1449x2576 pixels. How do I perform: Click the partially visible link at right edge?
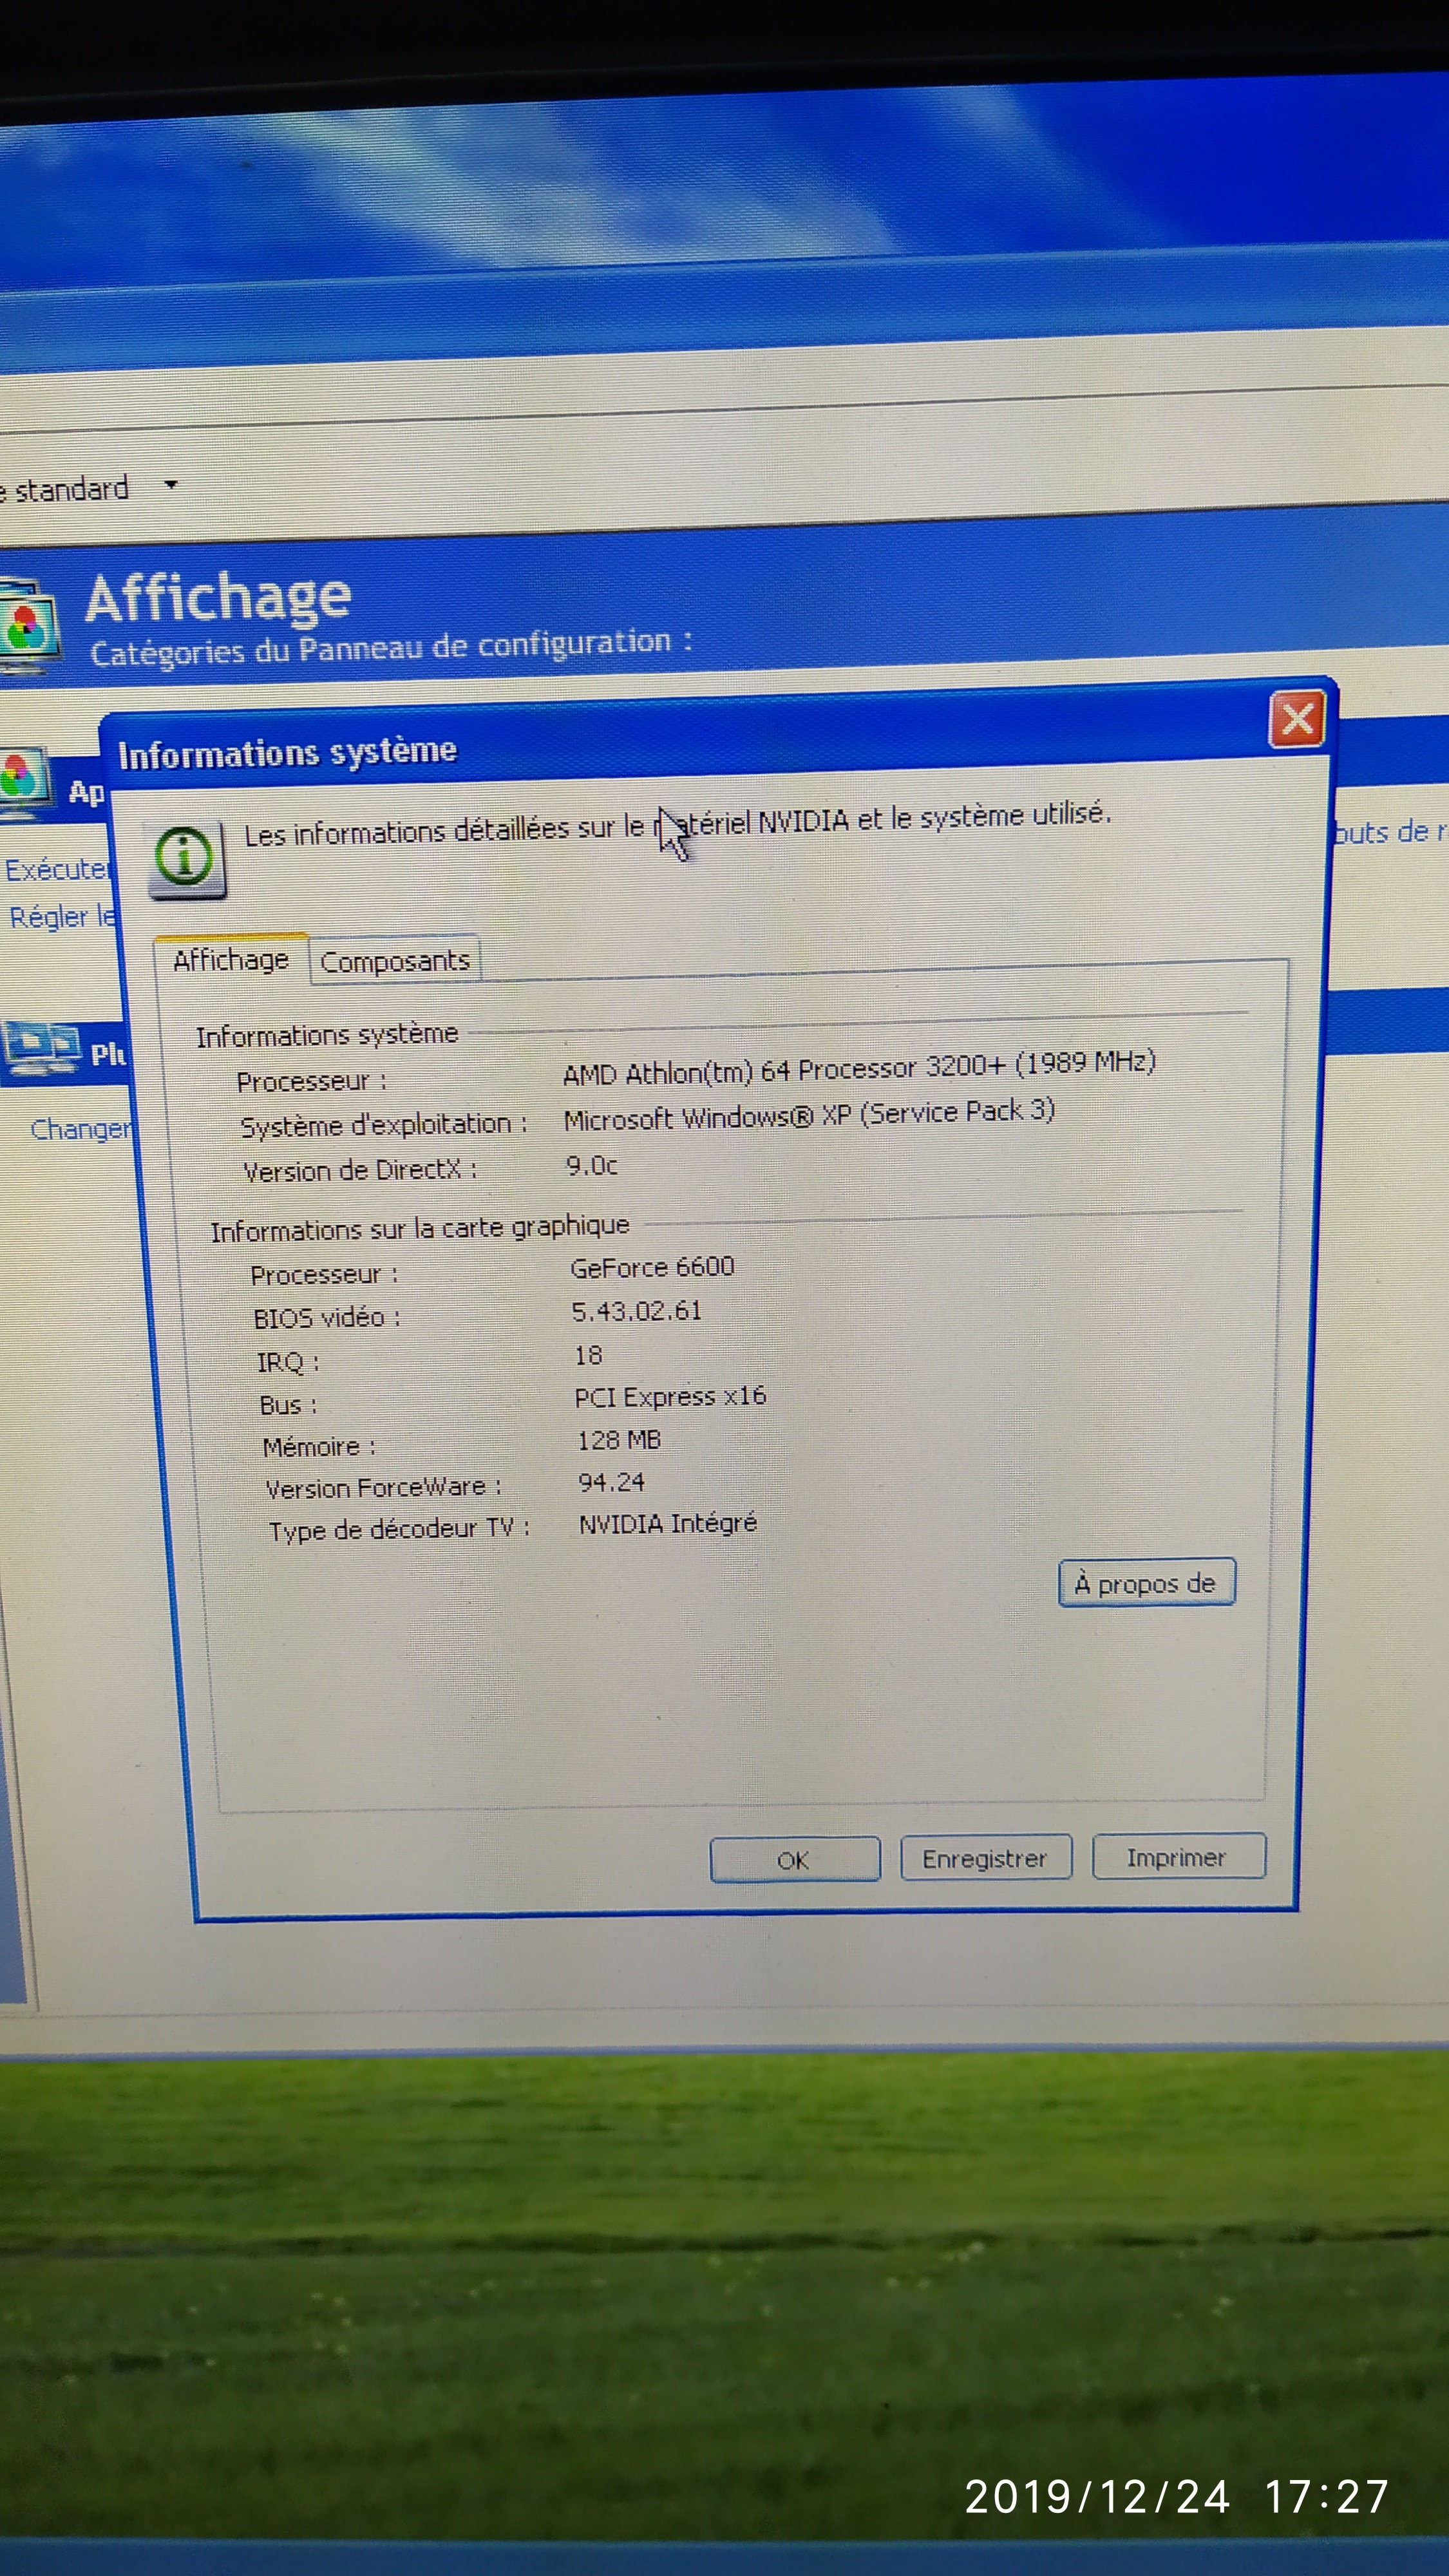point(1390,831)
